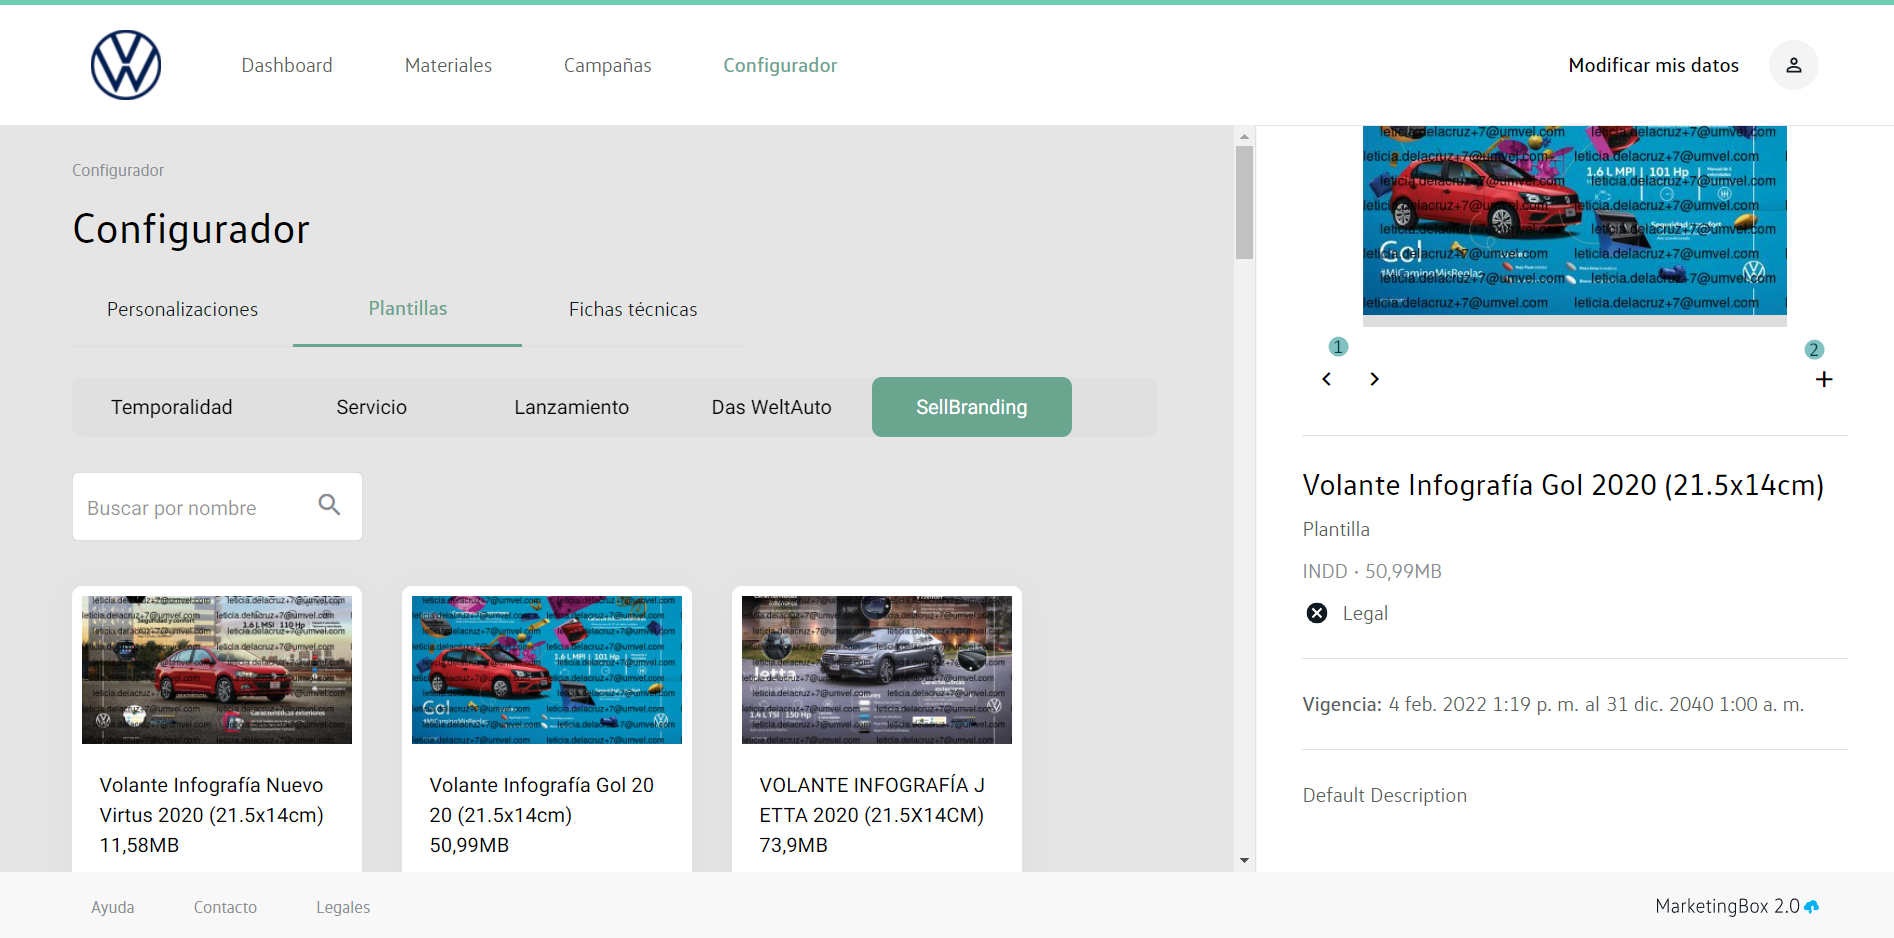The height and width of the screenshot is (938, 1894).
Task: Click the search magnifier icon
Action: [x=329, y=505]
